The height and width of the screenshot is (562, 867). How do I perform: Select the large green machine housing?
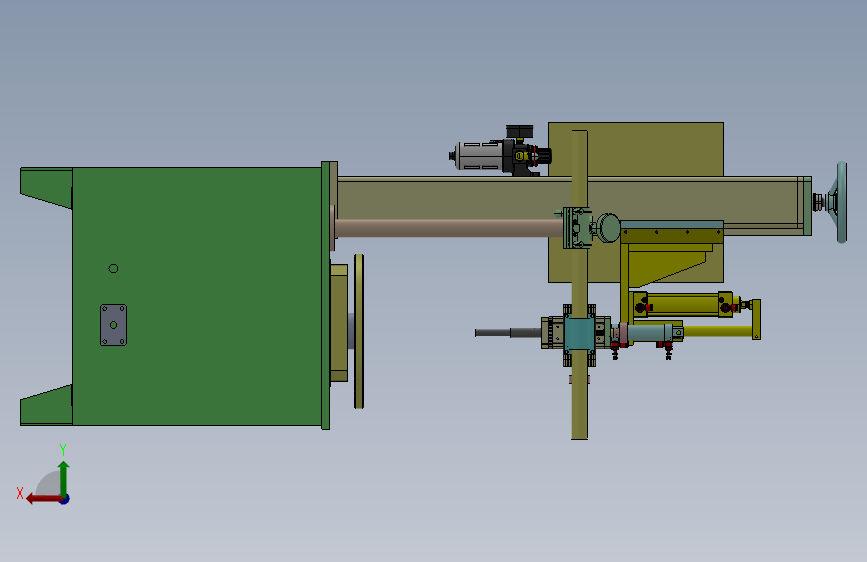(x=196, y=296)
